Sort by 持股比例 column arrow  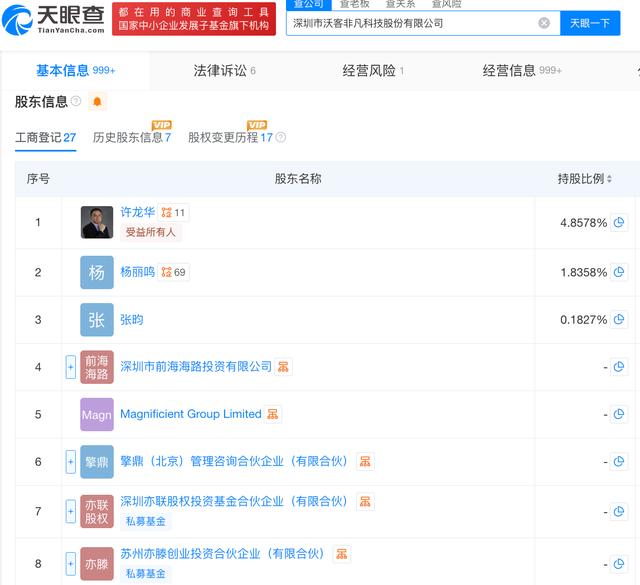pyautogui.click(x=610, y=179)
